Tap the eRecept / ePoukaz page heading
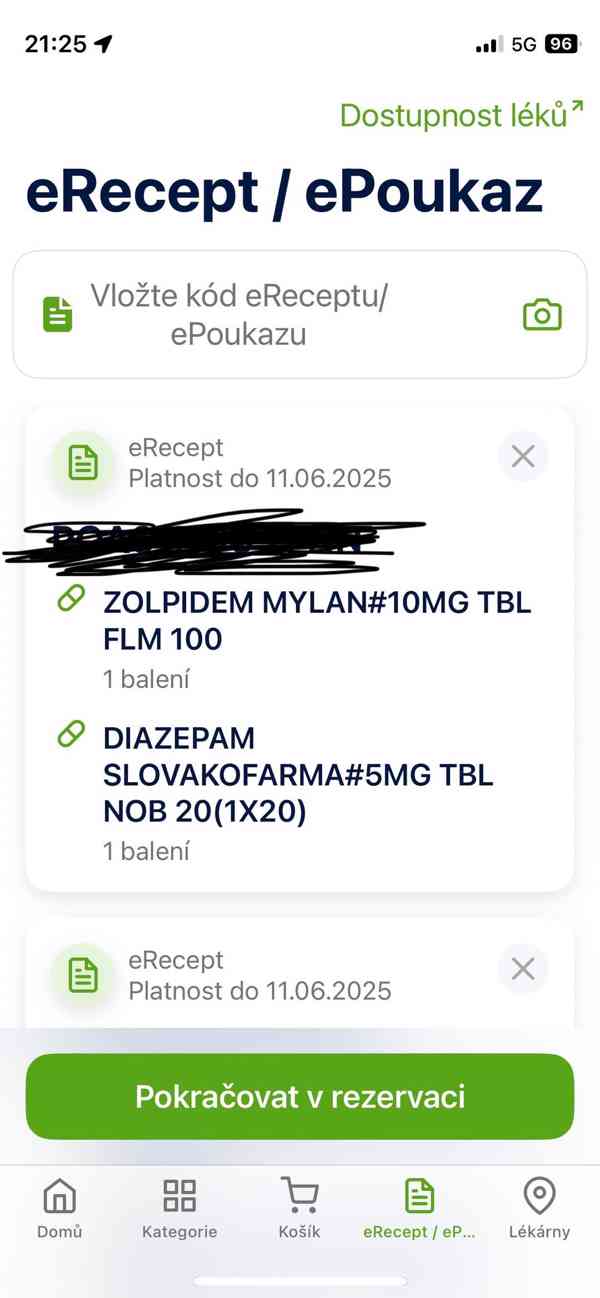This screenshot has height=1298, width=600. click(284, 192)
